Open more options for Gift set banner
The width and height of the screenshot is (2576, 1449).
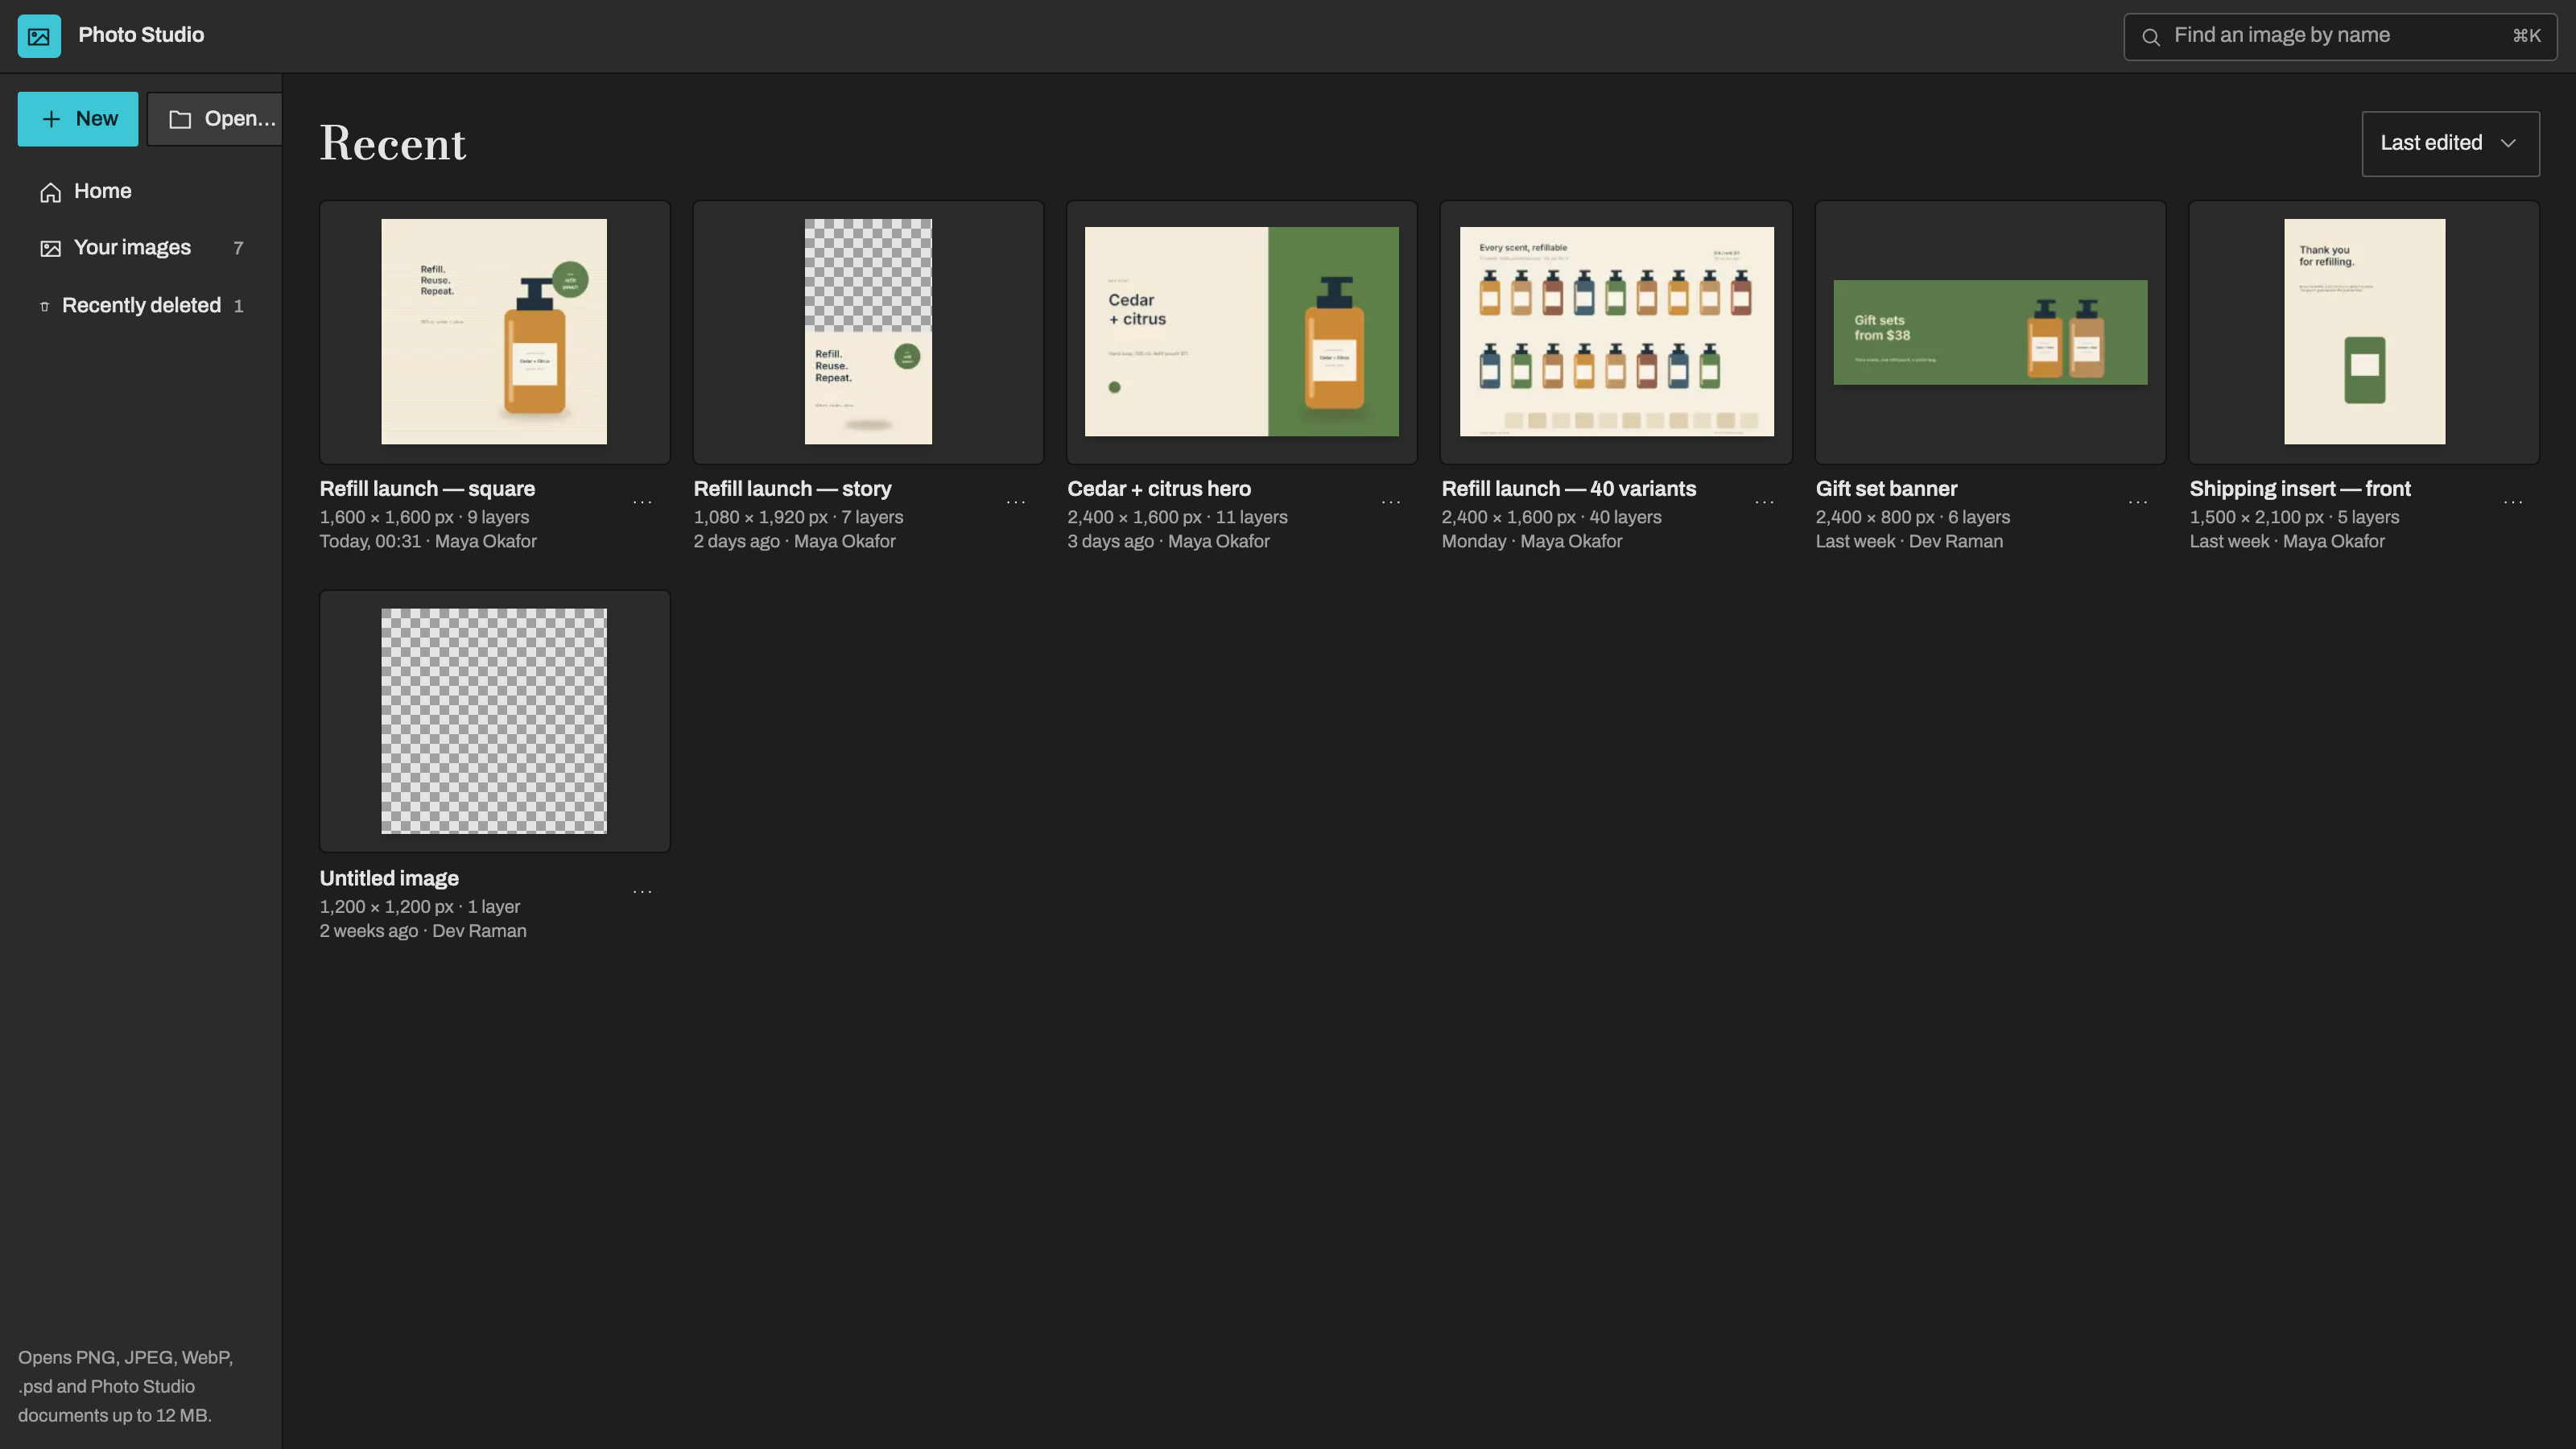(2138, 502)
